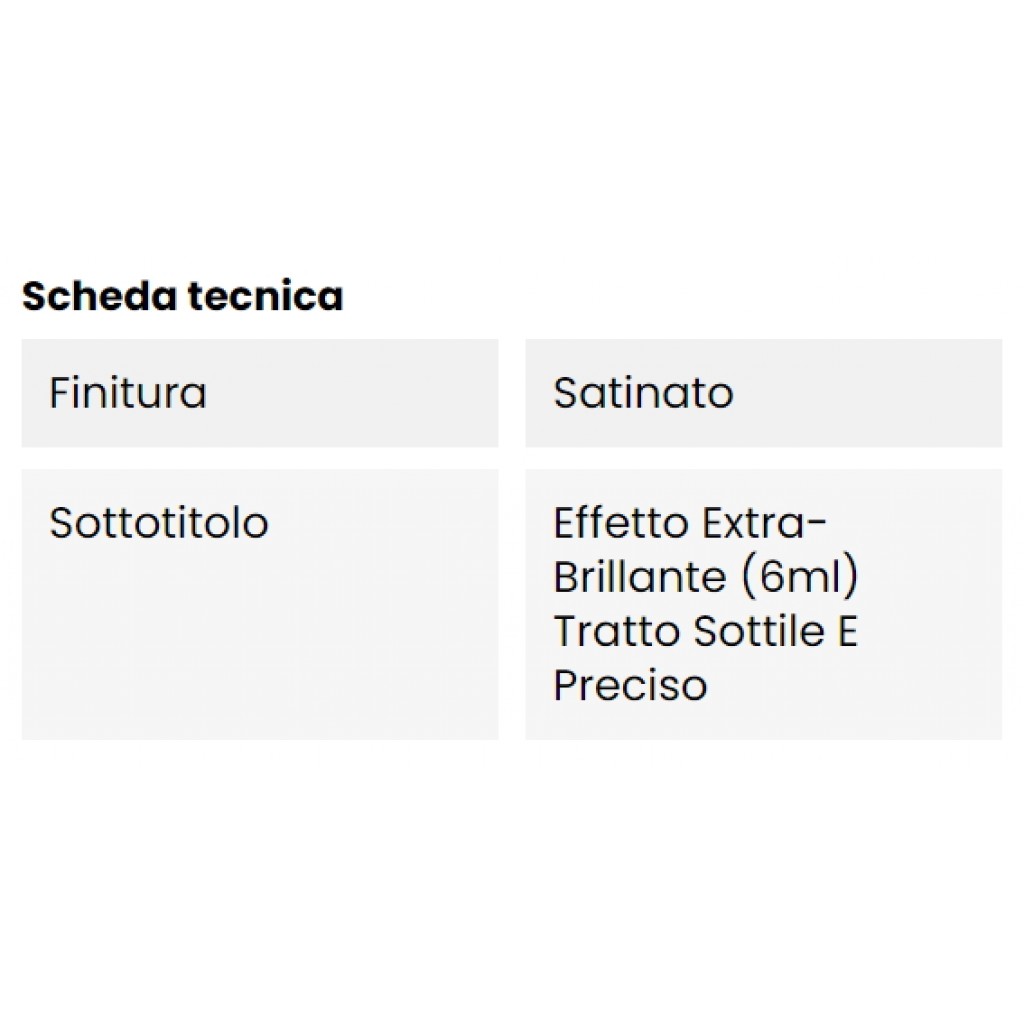Click the word "Brillante" in the description
Viewport: 1024px width, 1024px height.
point(640,577)
